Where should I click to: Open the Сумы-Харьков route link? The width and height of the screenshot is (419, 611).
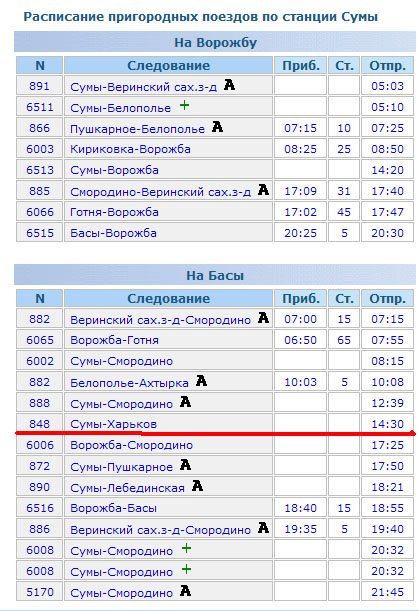(x=113, y=424)
